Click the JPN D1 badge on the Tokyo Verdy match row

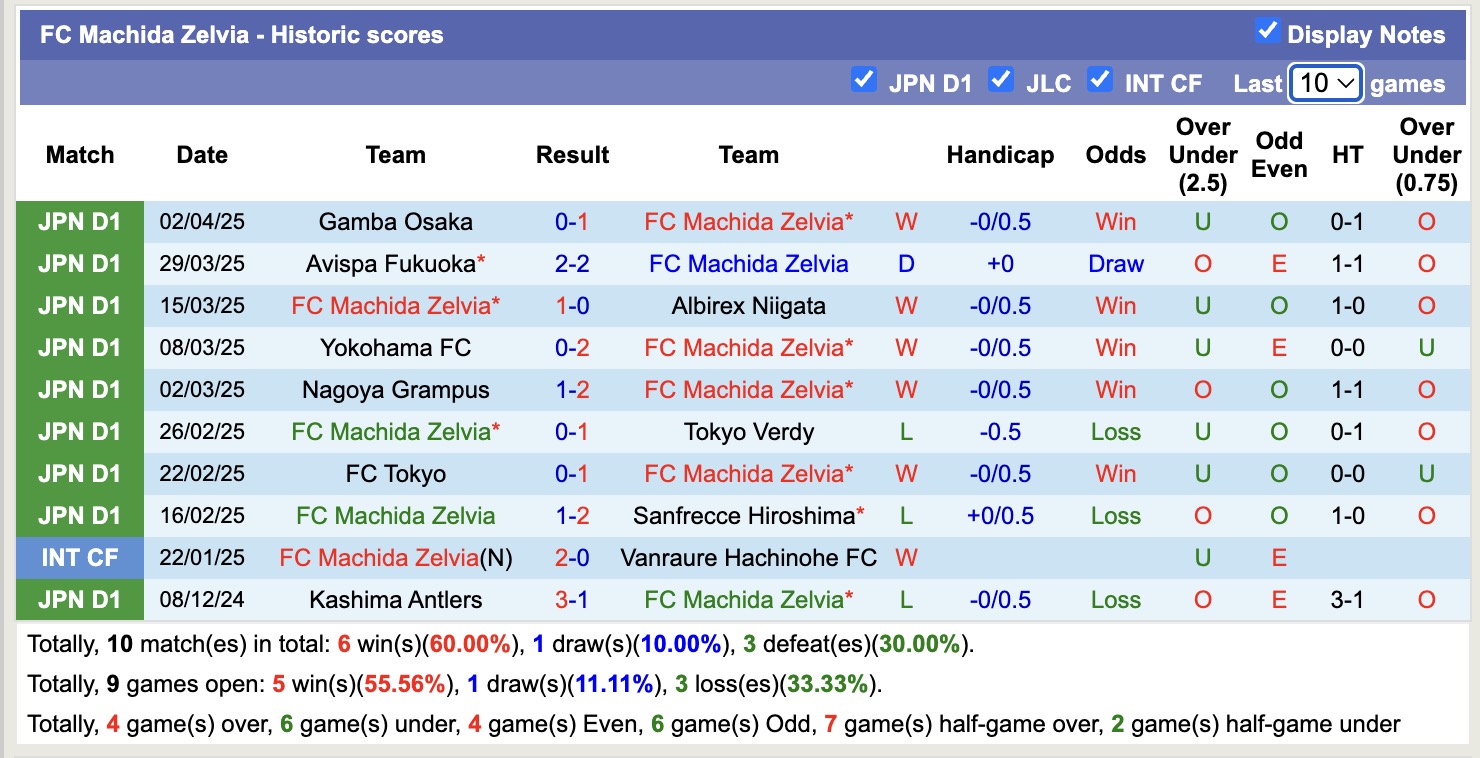(x=79, y=432)
